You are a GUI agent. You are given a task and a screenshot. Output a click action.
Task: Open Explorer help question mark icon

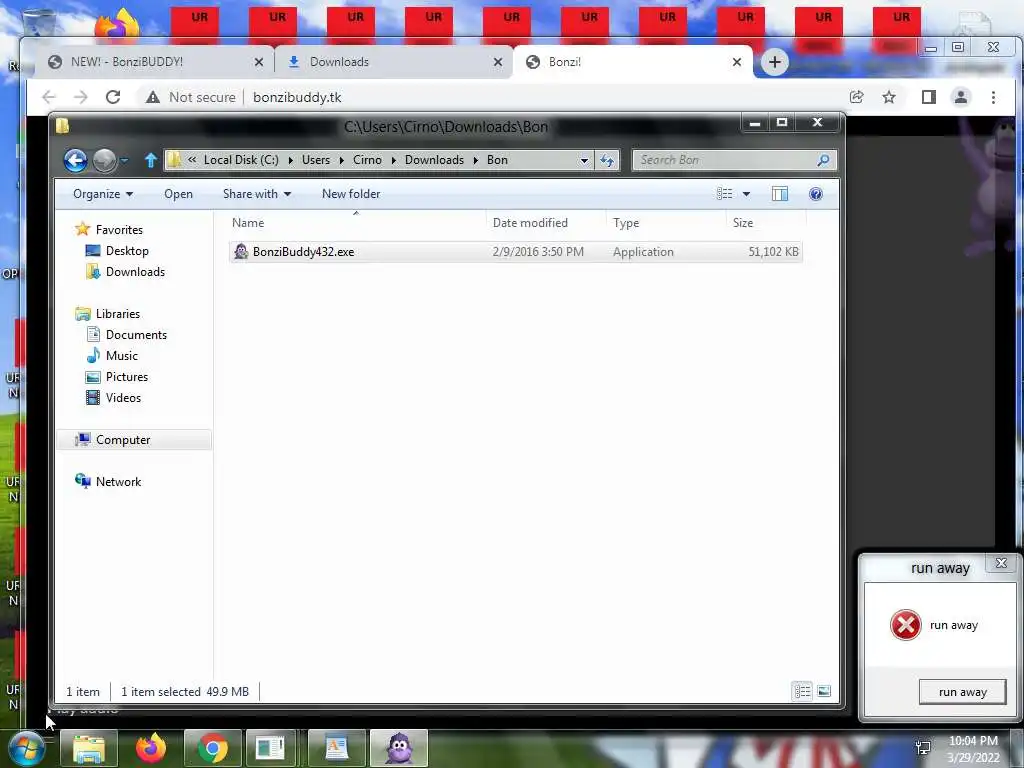pyautogui.click(x=816, y=194)
